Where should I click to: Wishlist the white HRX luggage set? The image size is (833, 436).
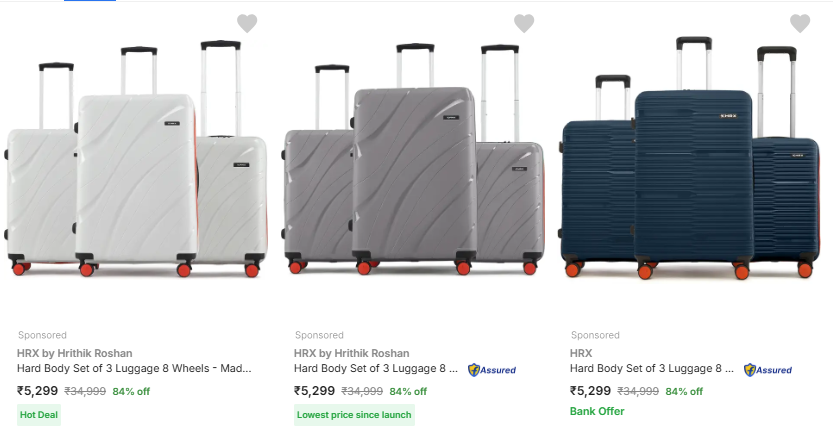(247, 23)
